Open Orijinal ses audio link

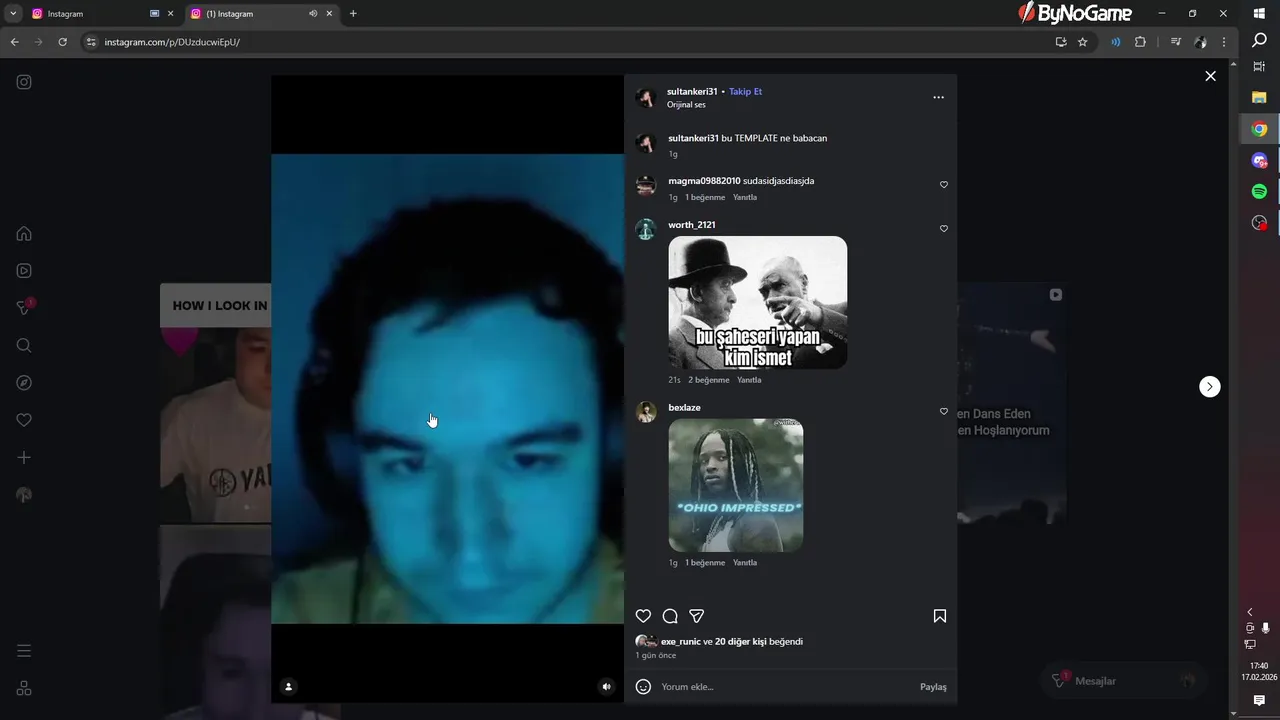pos(686,105)
